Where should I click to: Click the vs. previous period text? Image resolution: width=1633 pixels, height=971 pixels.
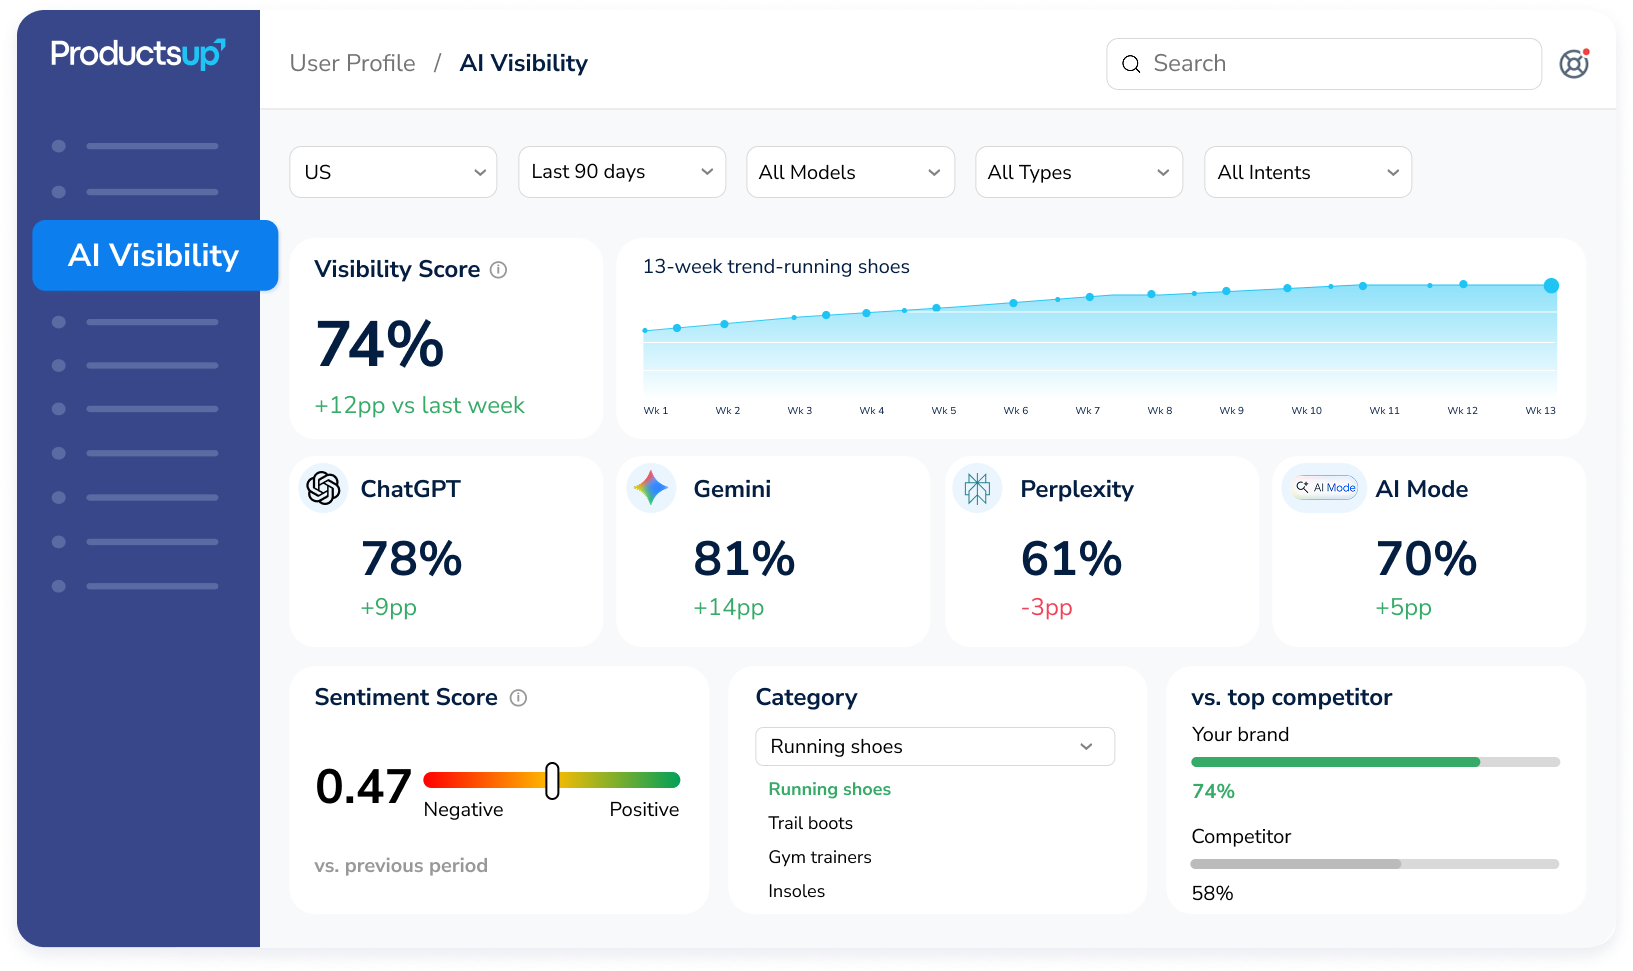pos(401,866)
